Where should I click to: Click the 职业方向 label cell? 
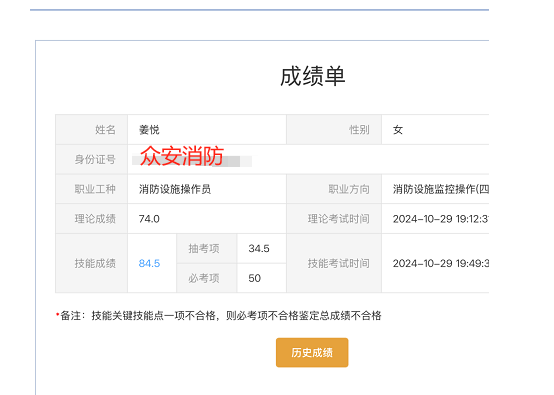[334, 189]
